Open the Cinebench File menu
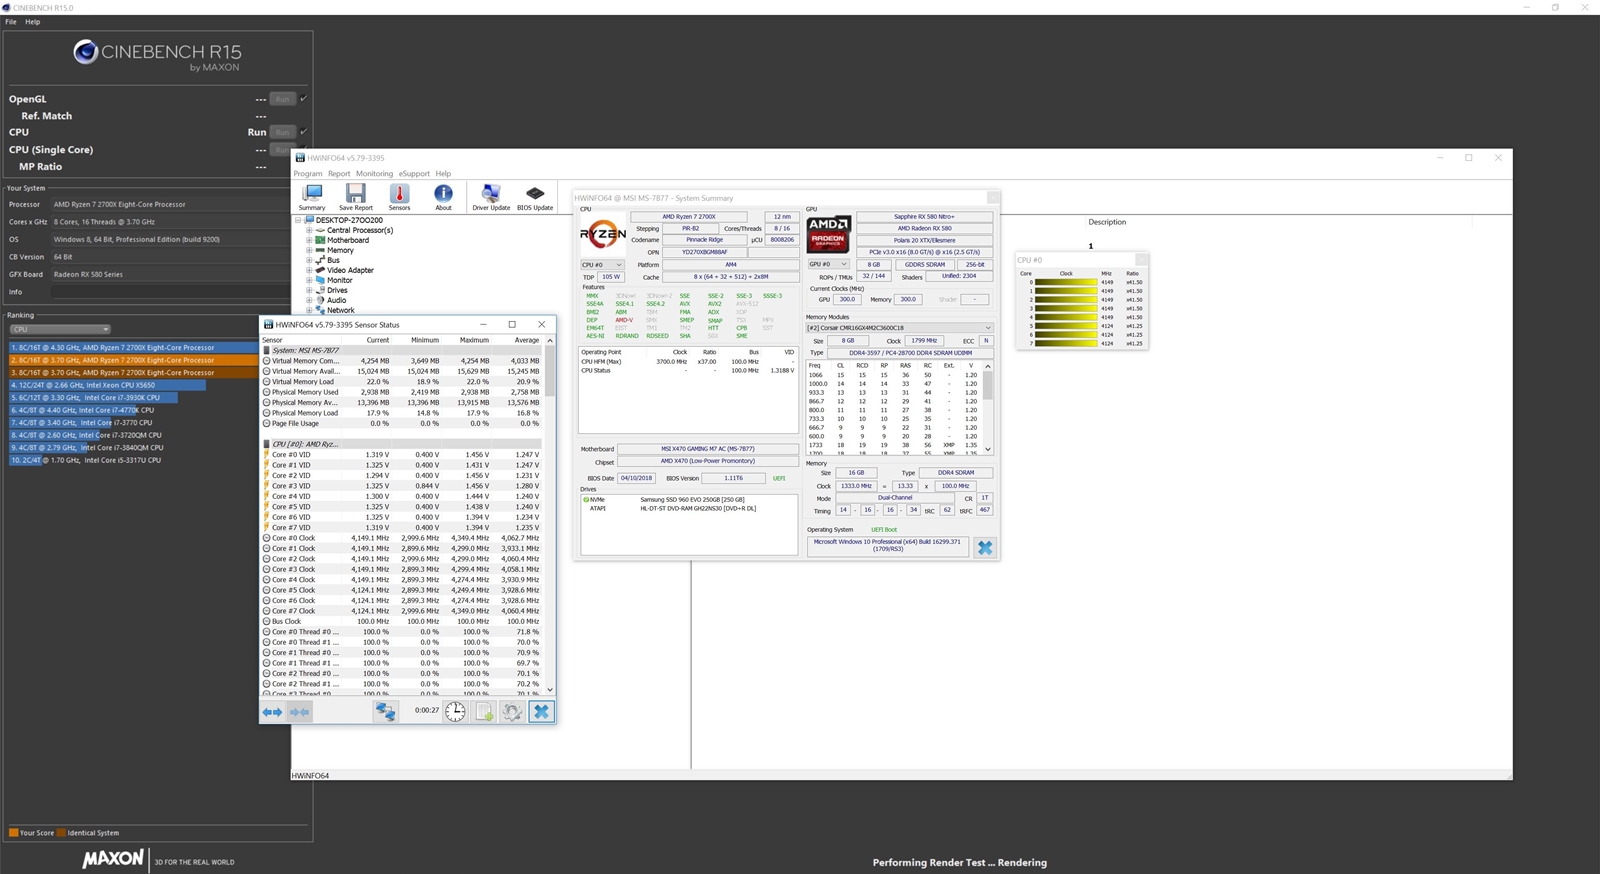The image size is (1600, 874). 11,22
